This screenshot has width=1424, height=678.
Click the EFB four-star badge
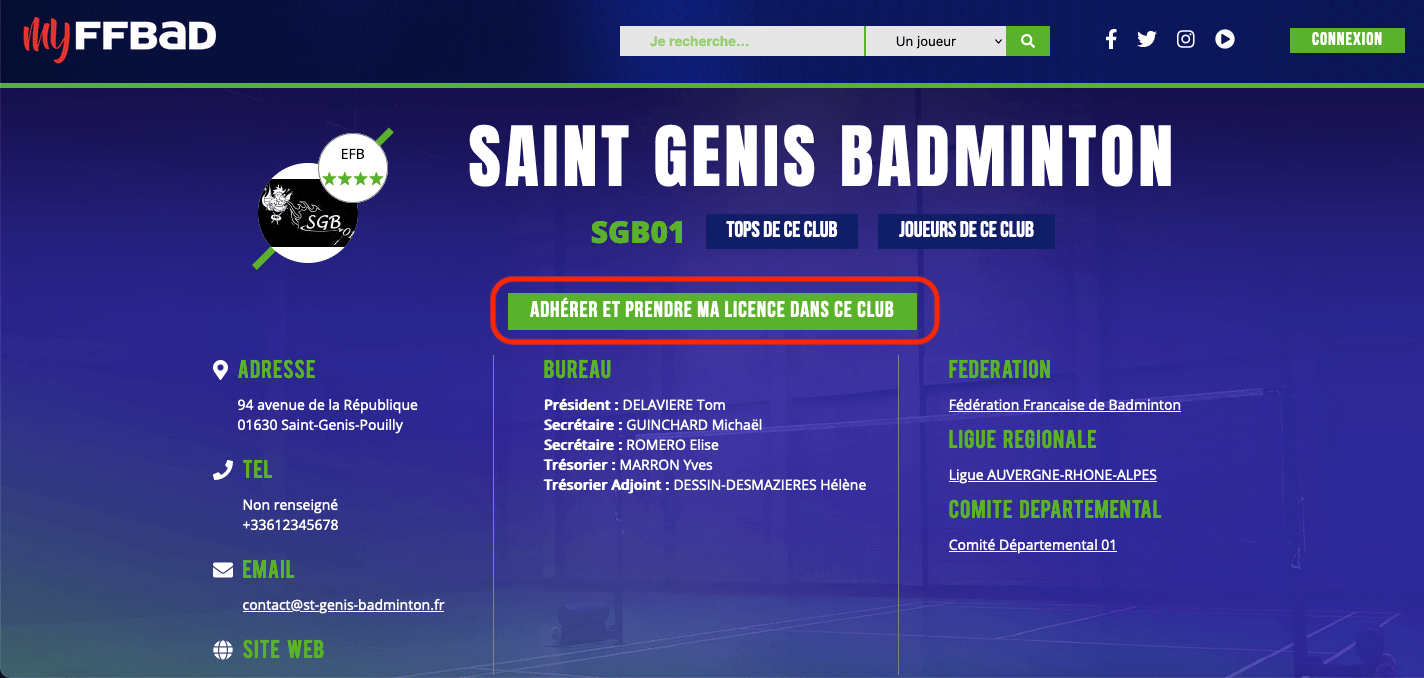pyautogui.click(x=353, y=168)
